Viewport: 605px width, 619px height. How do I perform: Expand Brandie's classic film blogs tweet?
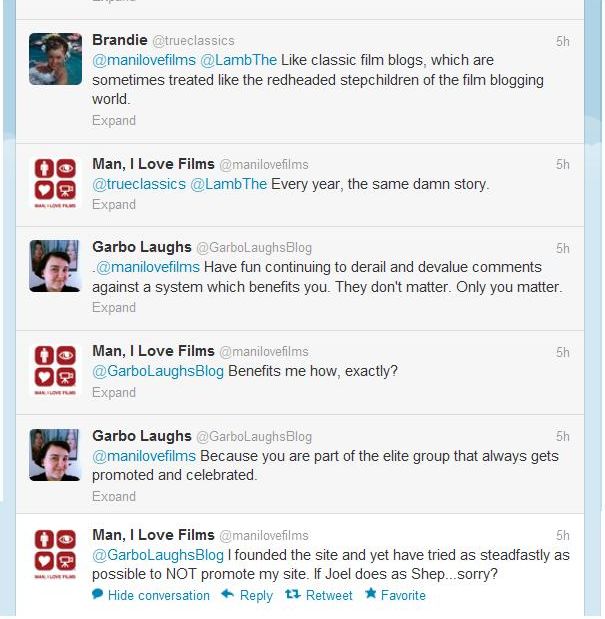114,120
